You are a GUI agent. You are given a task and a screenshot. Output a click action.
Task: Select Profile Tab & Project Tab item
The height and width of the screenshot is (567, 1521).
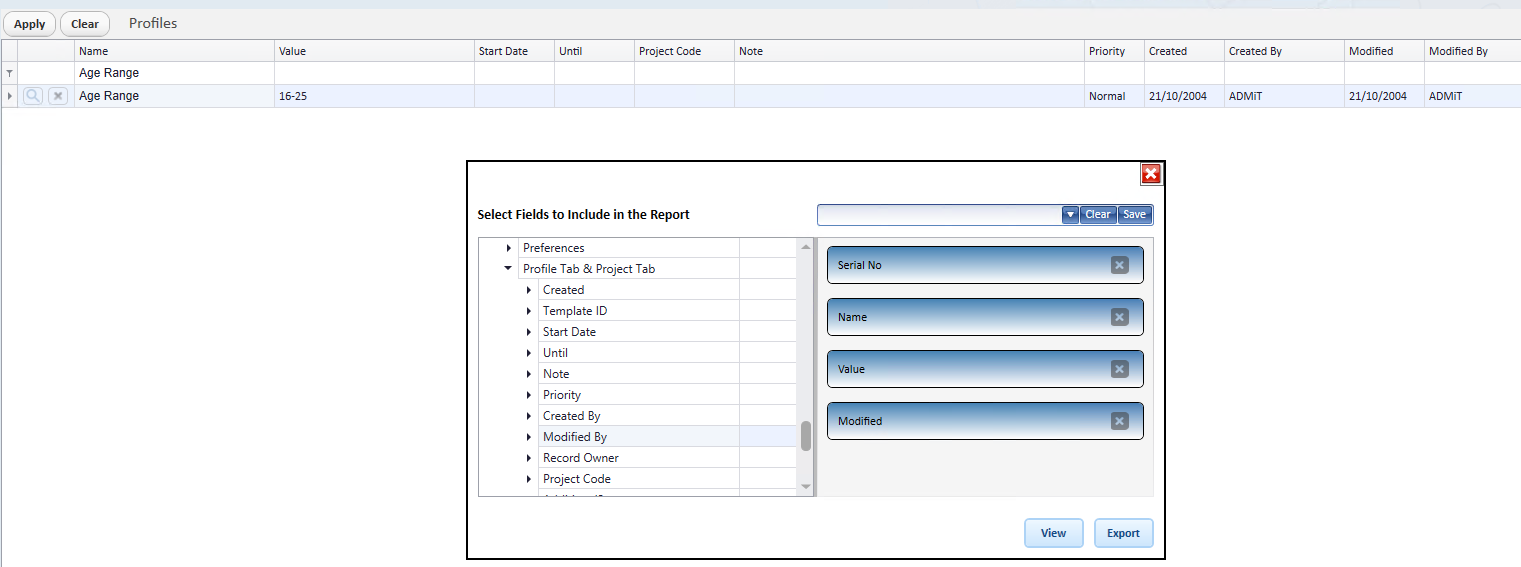(x=589, y=269)
